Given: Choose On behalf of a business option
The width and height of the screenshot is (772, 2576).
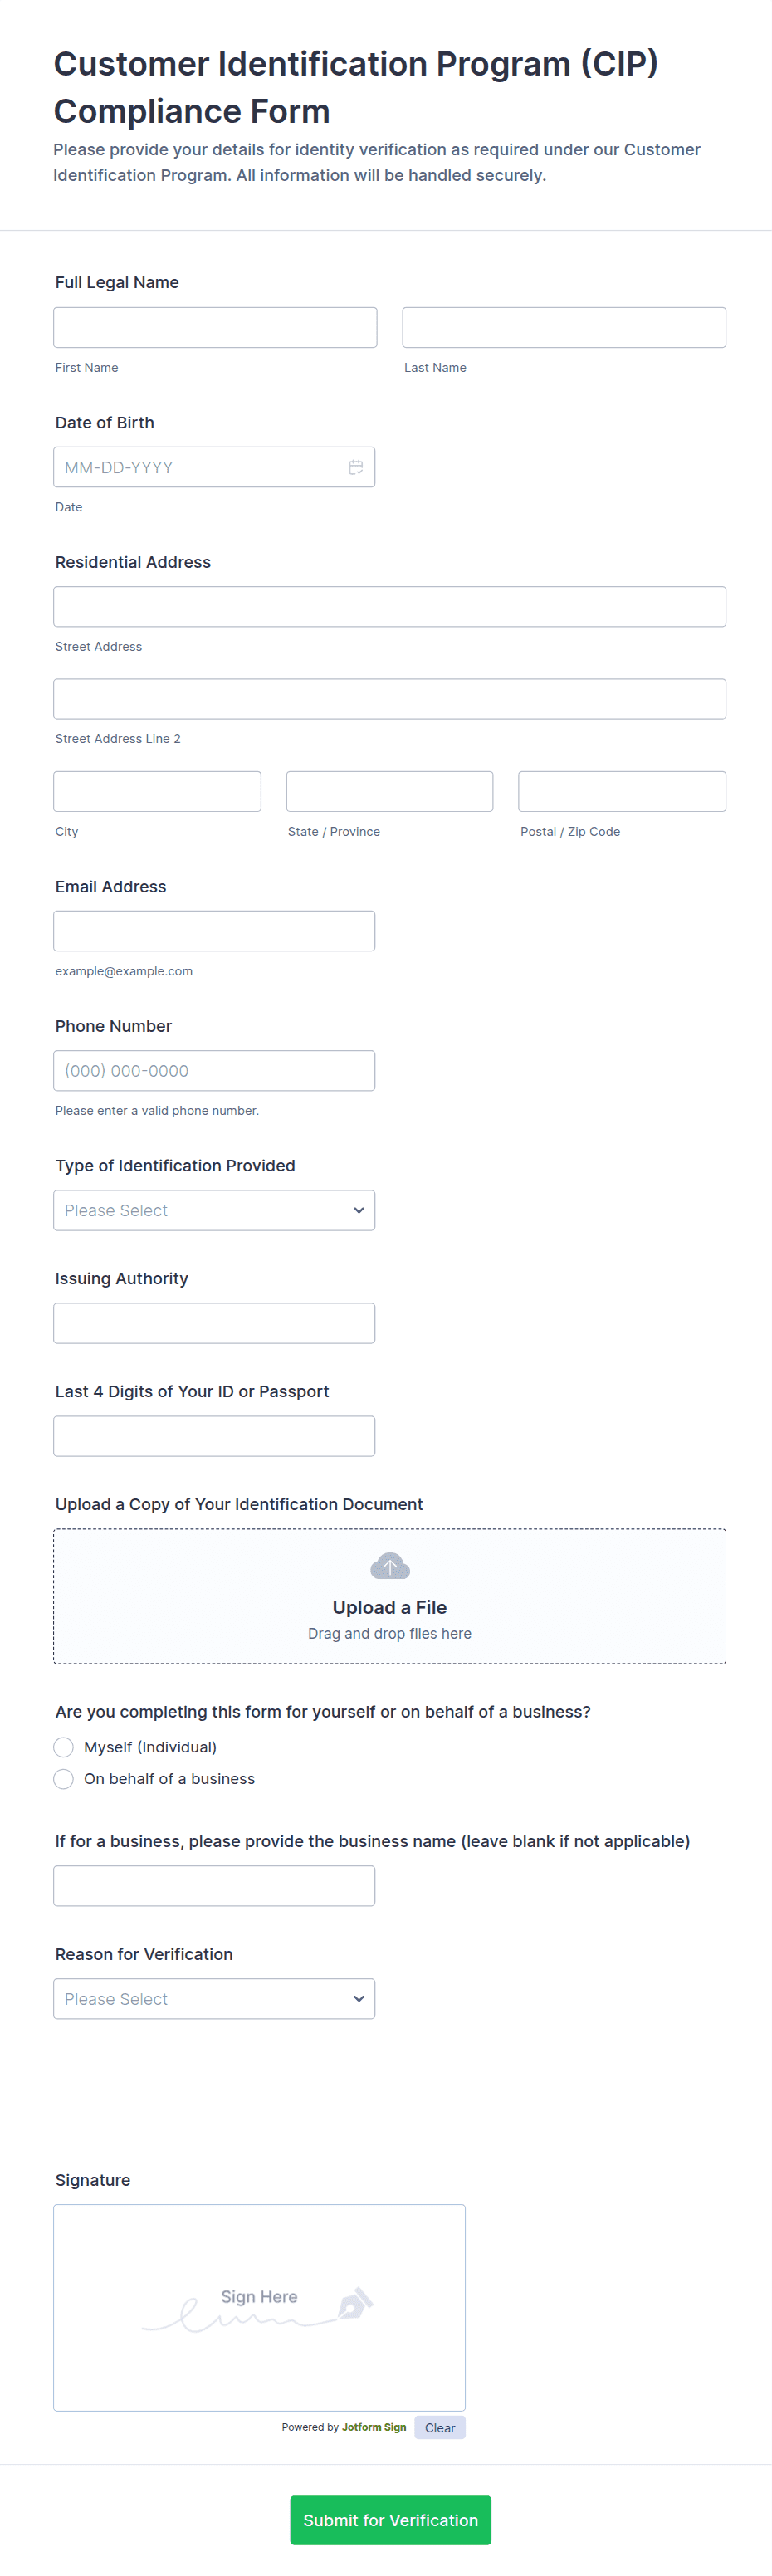Looking at the screenshot, I should (x=64, y=1779).
